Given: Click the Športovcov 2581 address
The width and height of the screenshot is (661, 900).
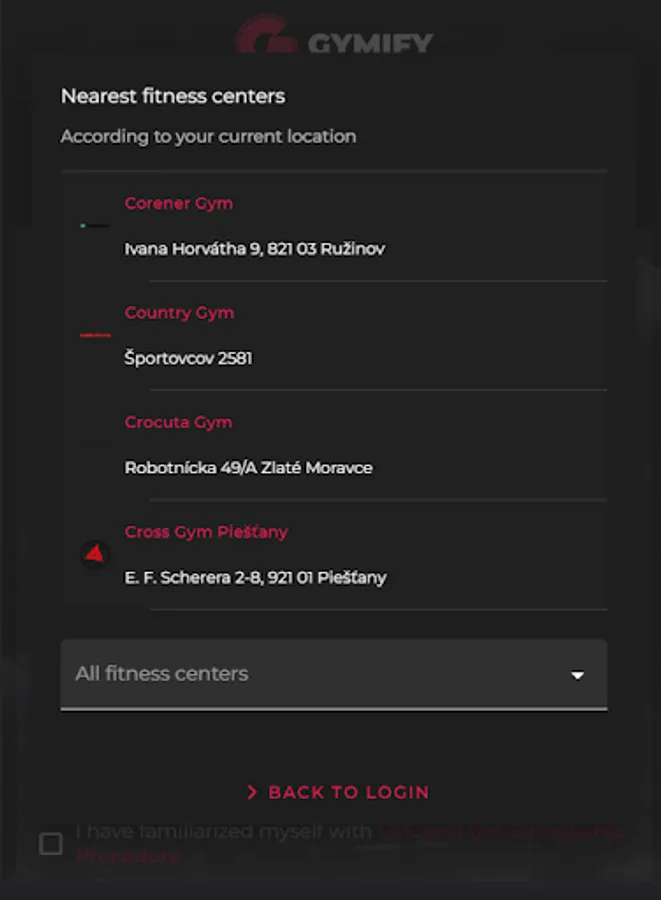Looking at the screenshot, I should tap(188, 358).
